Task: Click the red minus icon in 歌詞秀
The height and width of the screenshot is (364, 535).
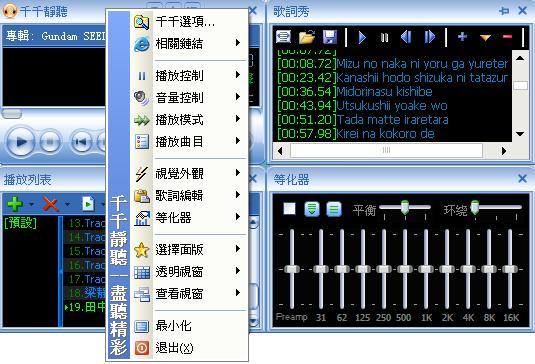Action: pyautogui.click(x=507, y=36)
